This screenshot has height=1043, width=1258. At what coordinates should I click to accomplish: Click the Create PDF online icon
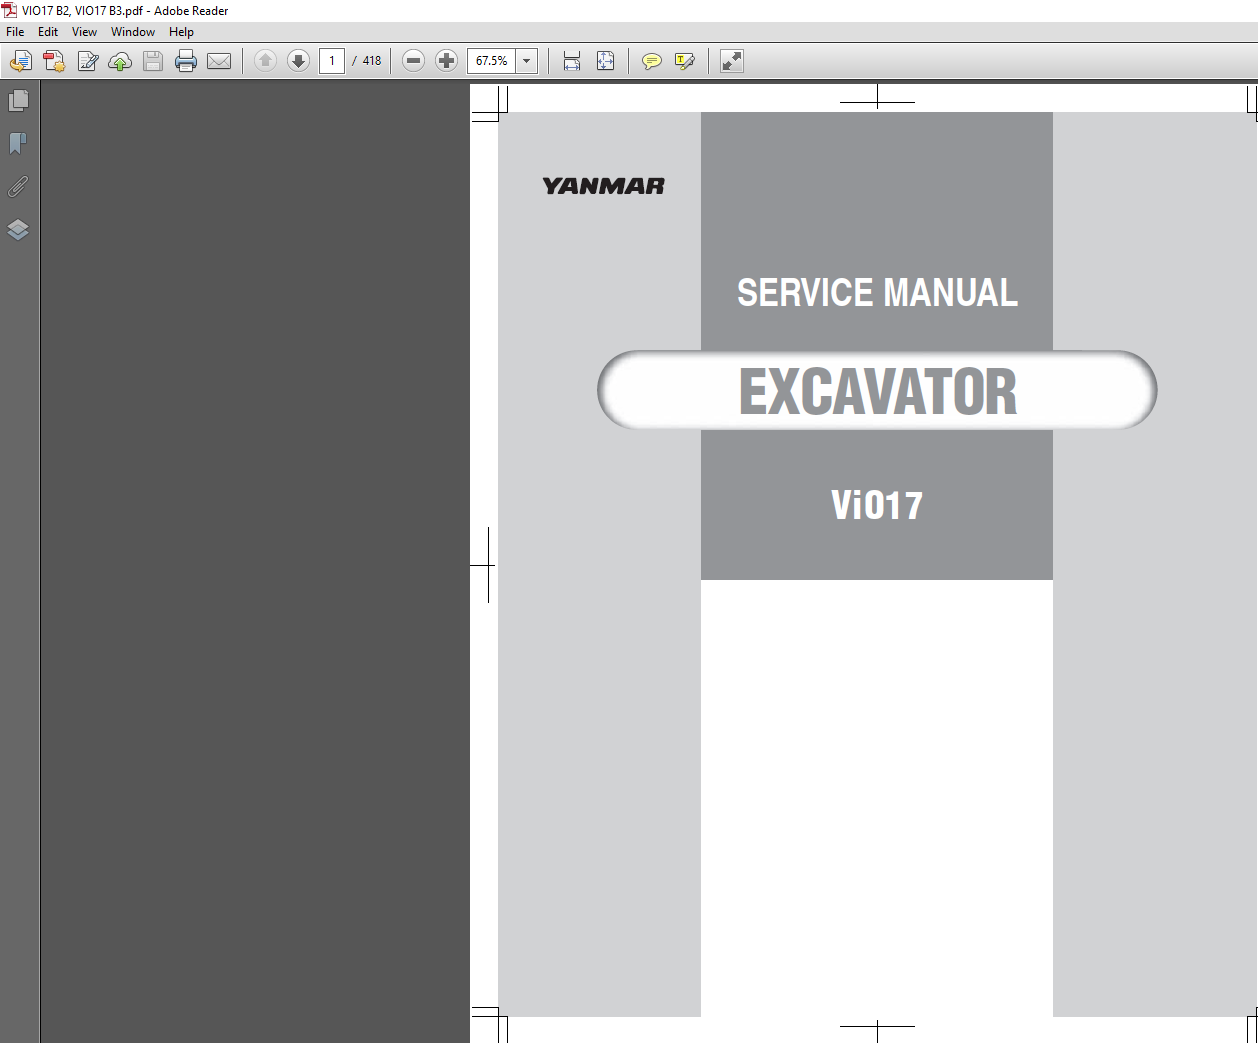(x=54, y=62)
